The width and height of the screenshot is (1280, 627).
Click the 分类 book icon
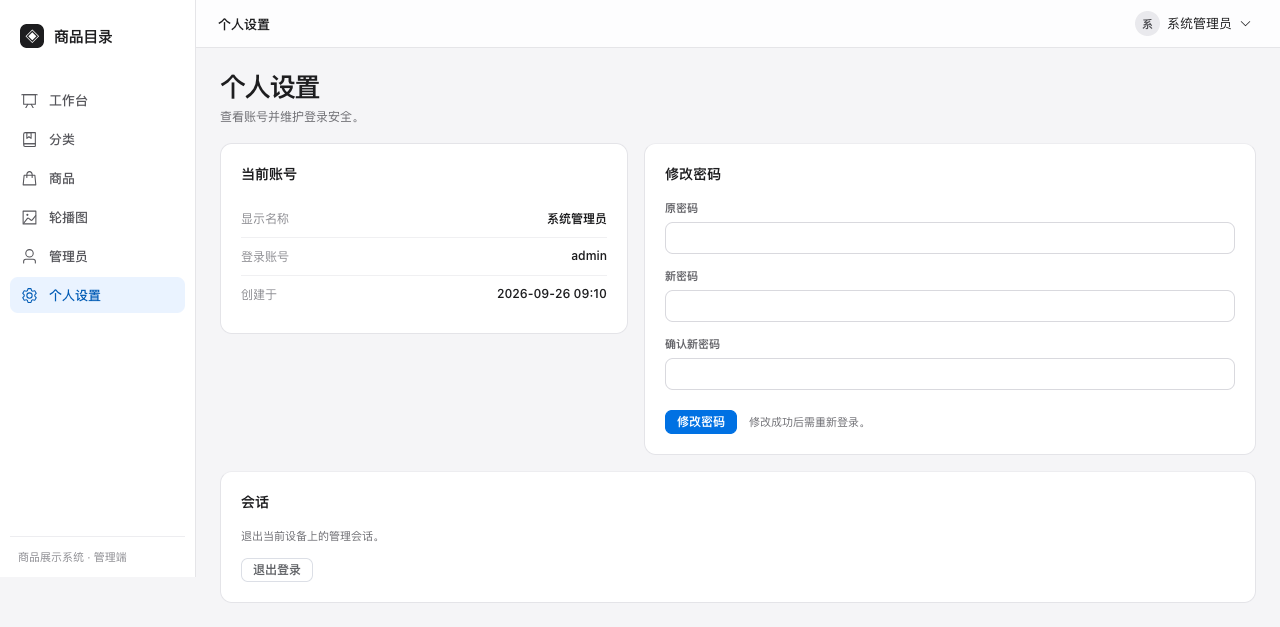coord(30,140)
